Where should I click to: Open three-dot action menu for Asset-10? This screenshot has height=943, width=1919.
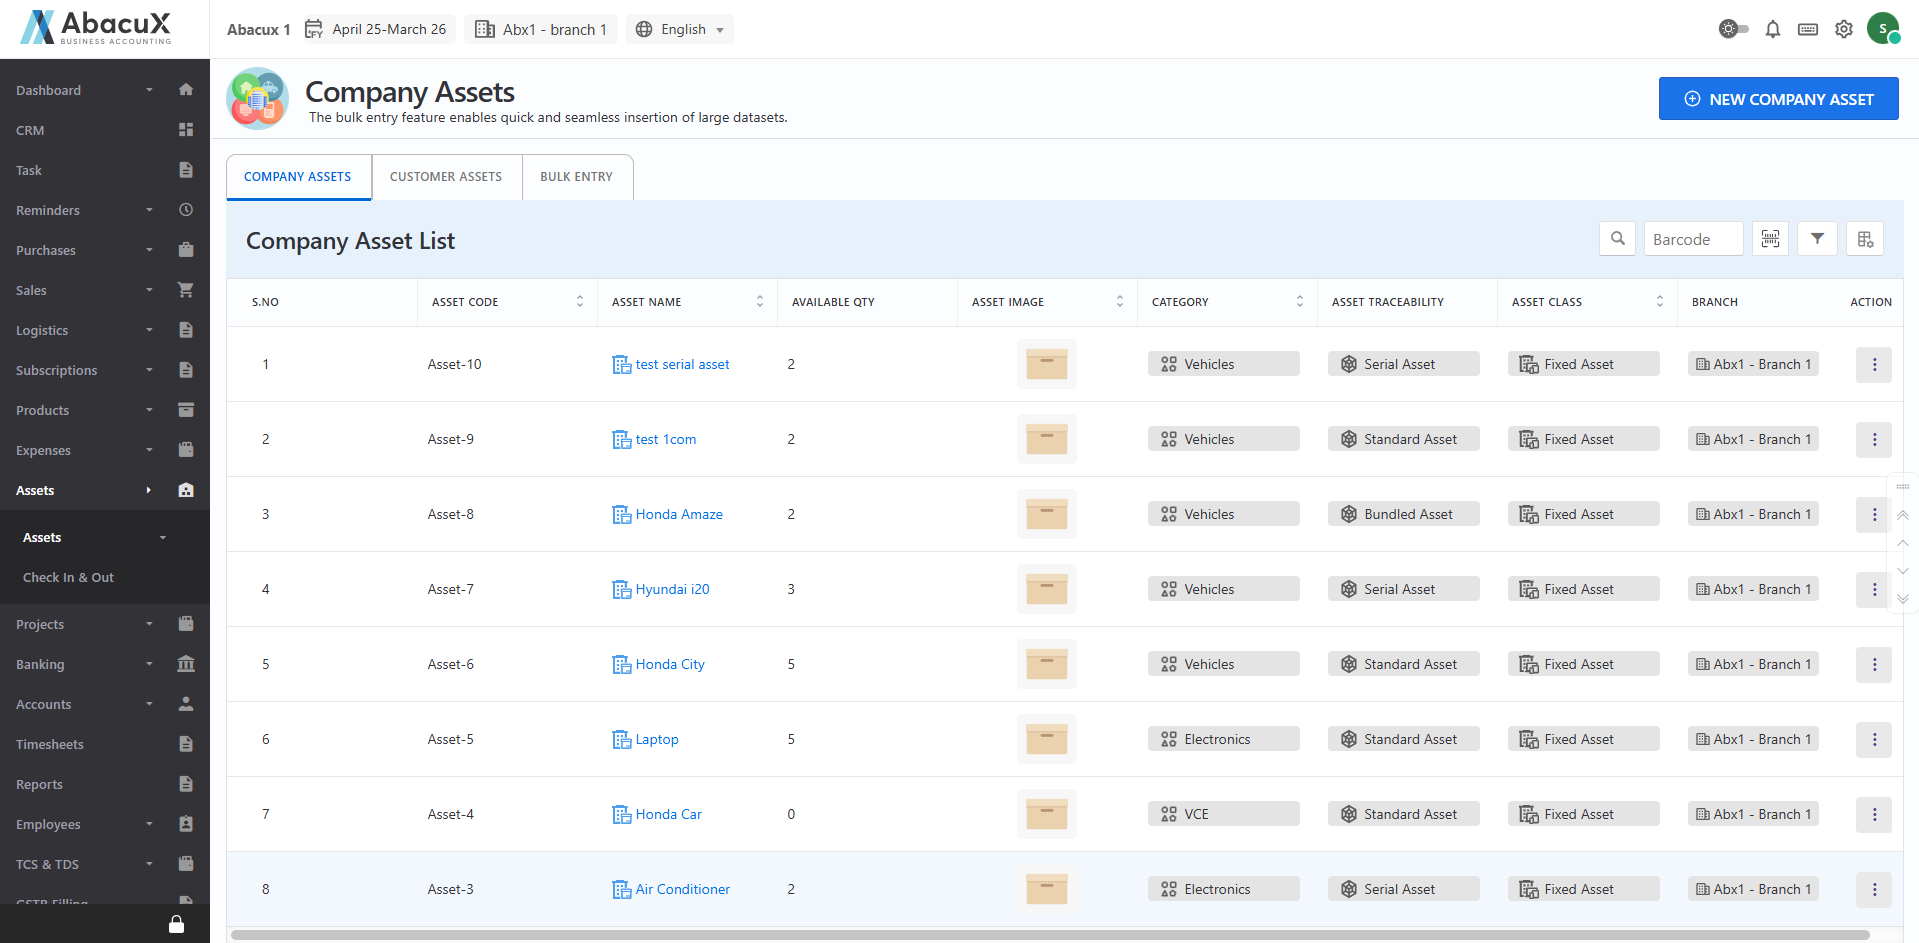point(1873,365)
